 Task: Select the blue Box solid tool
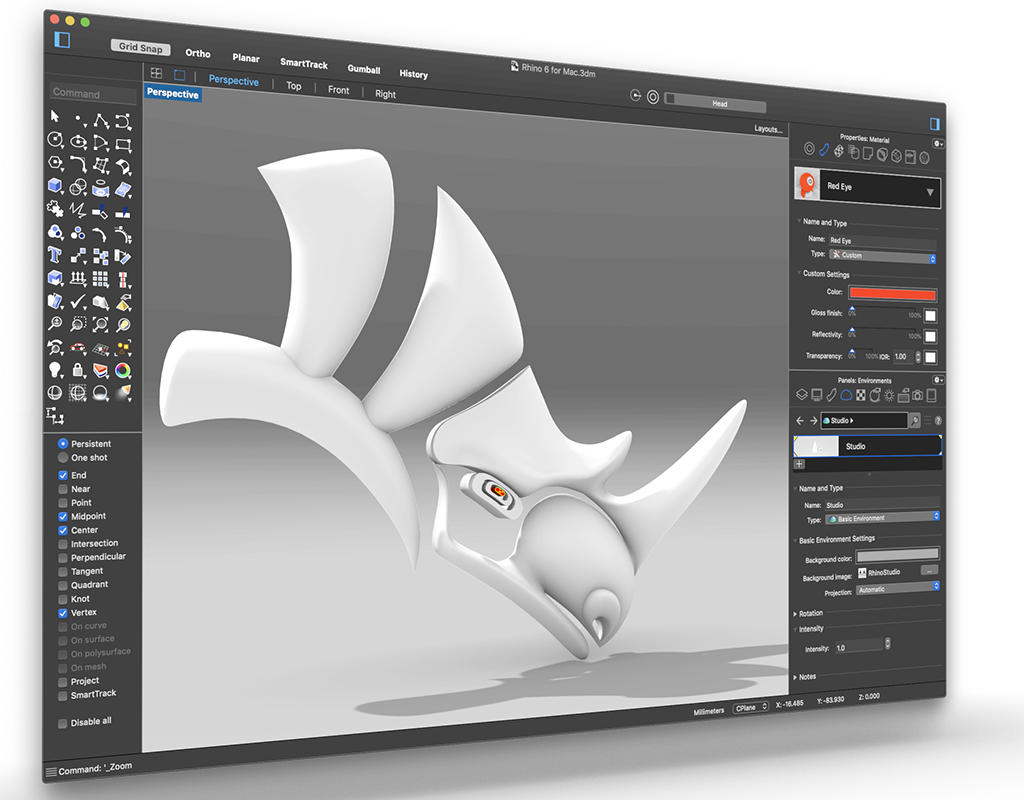pos(56,186)
